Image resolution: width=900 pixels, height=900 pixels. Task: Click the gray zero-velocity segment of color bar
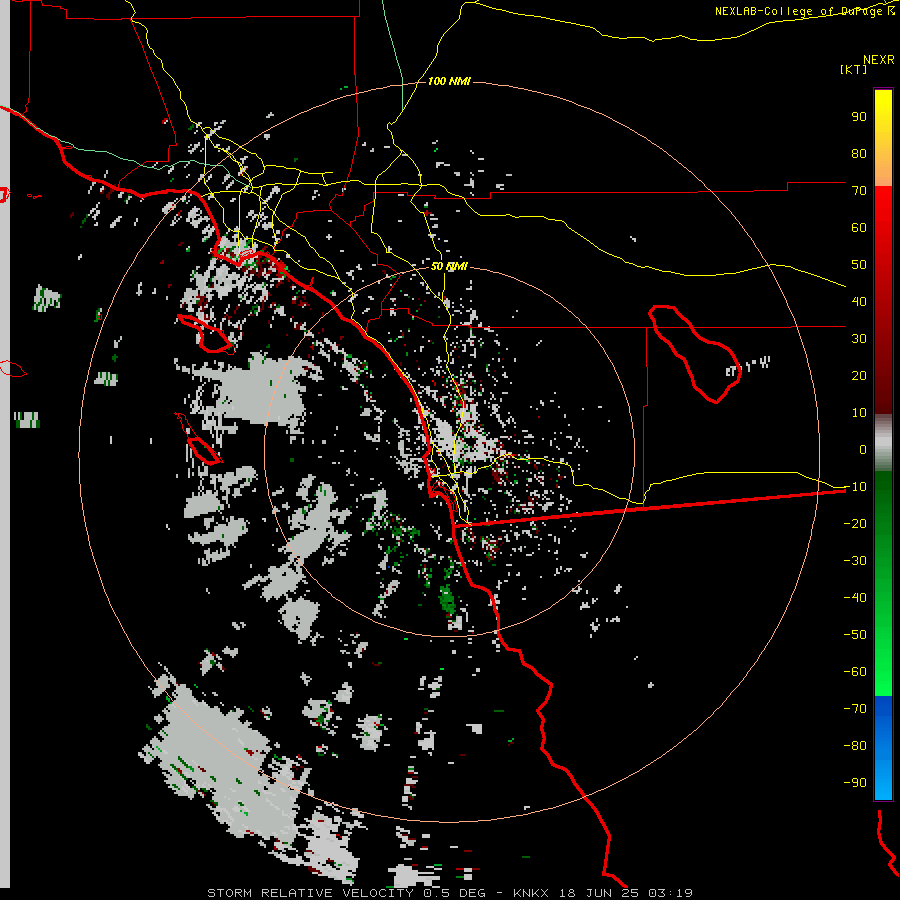[883, 443]
